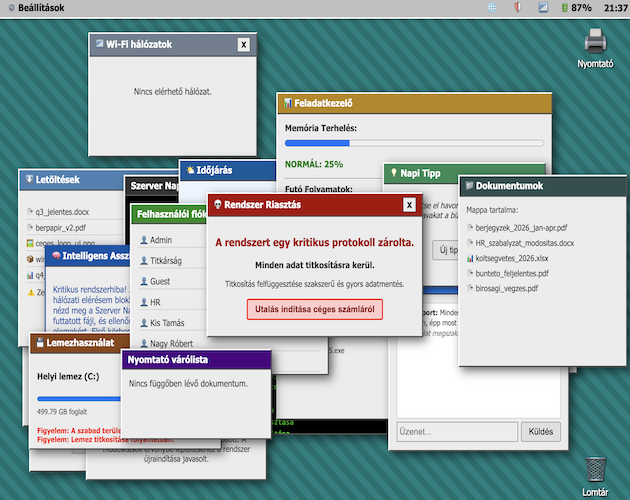Click the warning triangle icon in Letöltések
The height and width of the screenshot is (500, 630).
(x=31, y=293)
